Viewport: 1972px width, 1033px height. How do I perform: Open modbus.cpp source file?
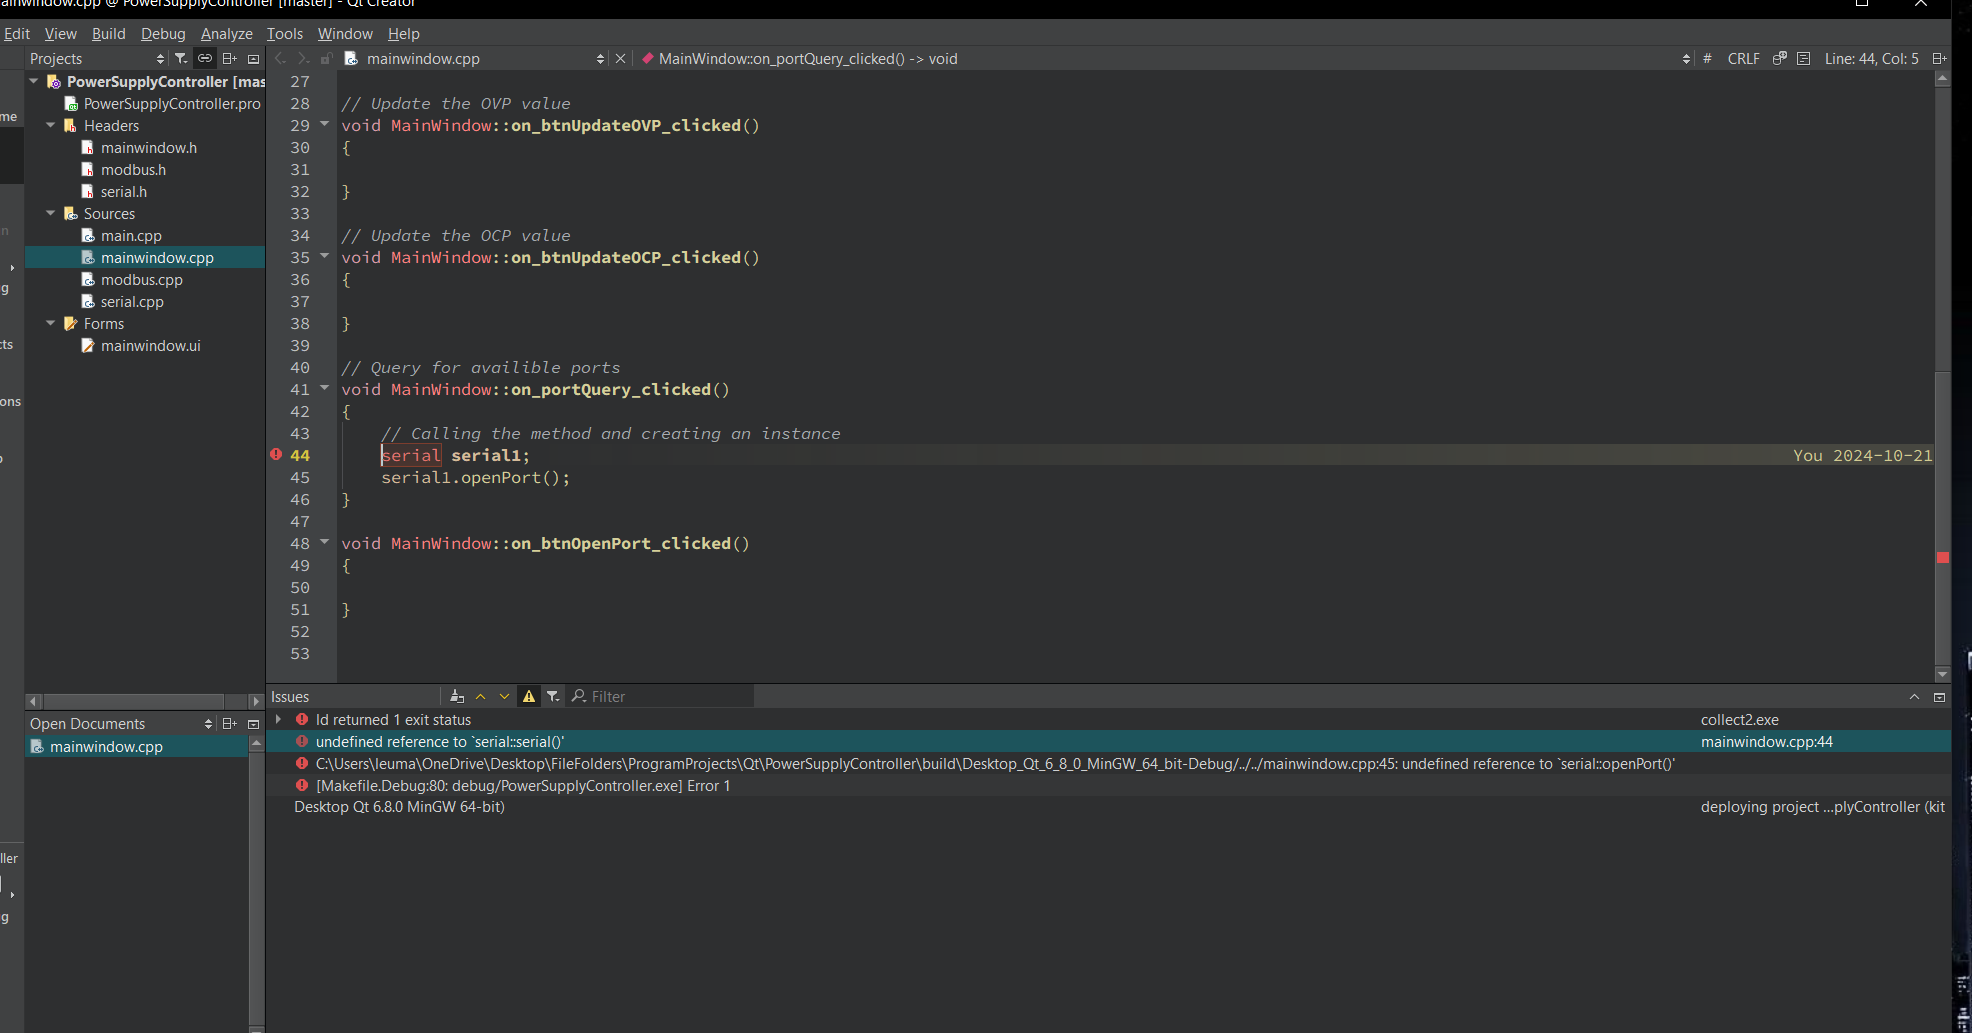(x=132, y=280)
